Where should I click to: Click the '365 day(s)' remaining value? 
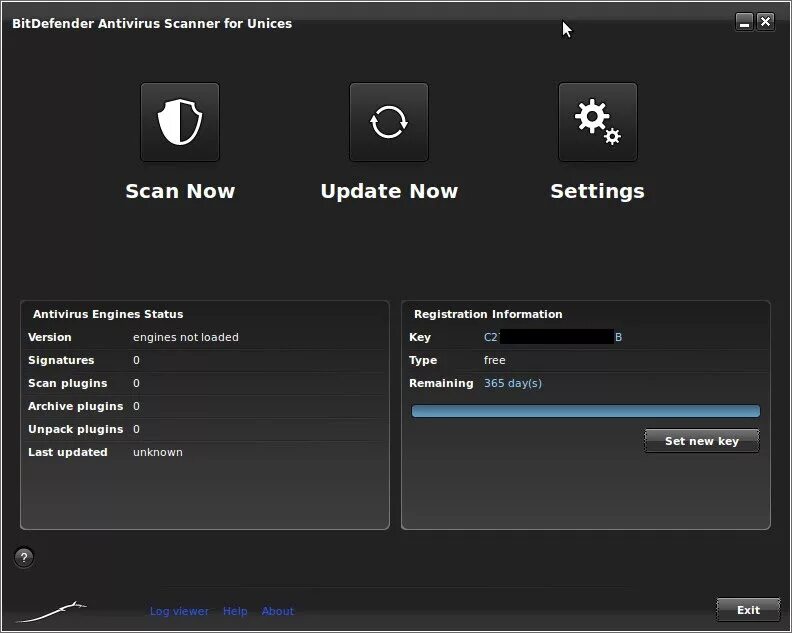click(x=513, y=383)
